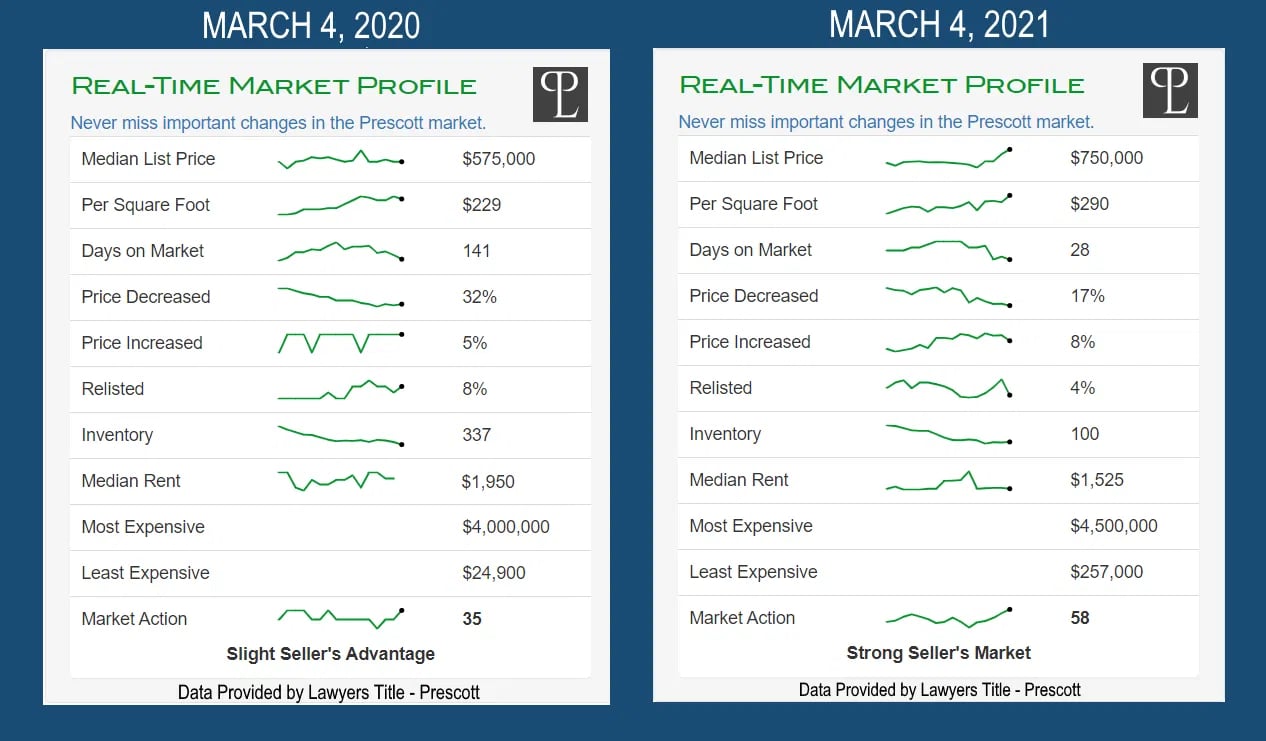Click the 2020 Inventory trend sparkline
Viewport: 1266px width, 741px height.
click(x=340, y=436)
